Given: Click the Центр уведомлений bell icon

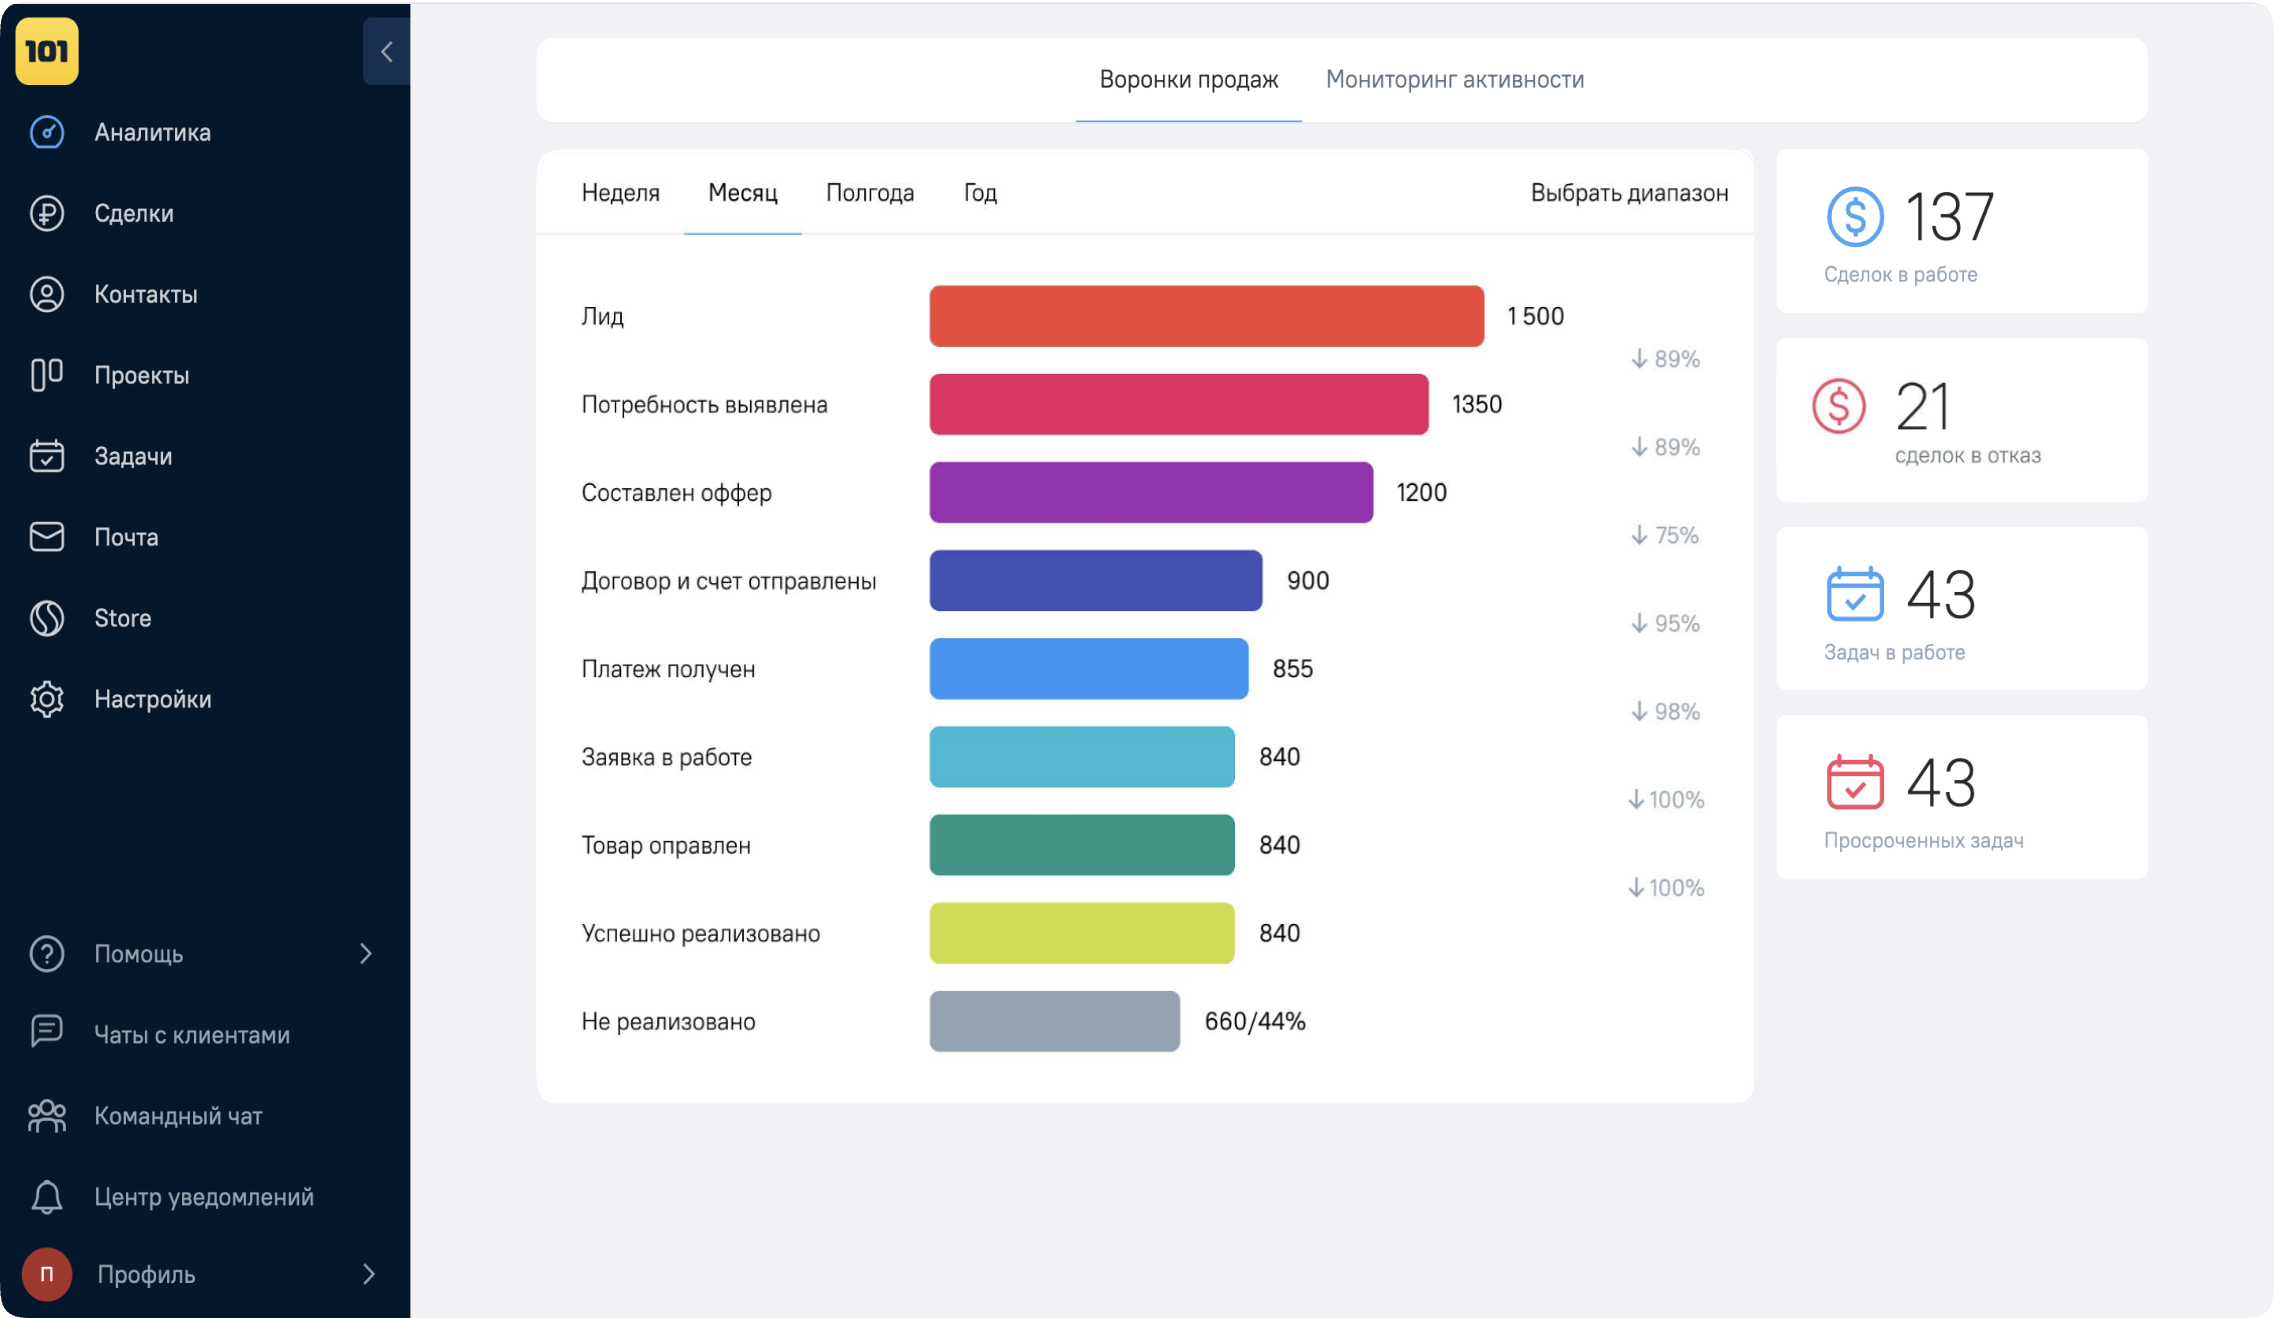Looking at the screenshot, I should point(47,1197).
